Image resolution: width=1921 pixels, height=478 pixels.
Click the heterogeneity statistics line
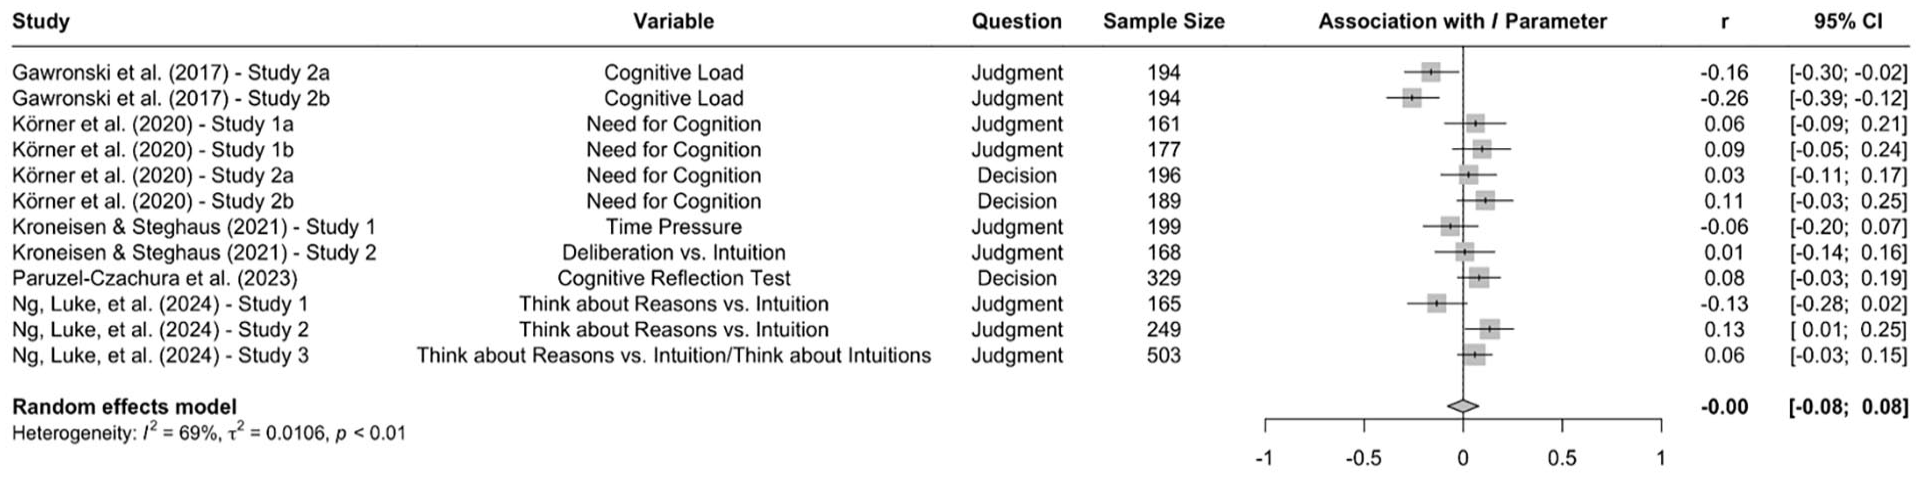click(x=209, y=433)
